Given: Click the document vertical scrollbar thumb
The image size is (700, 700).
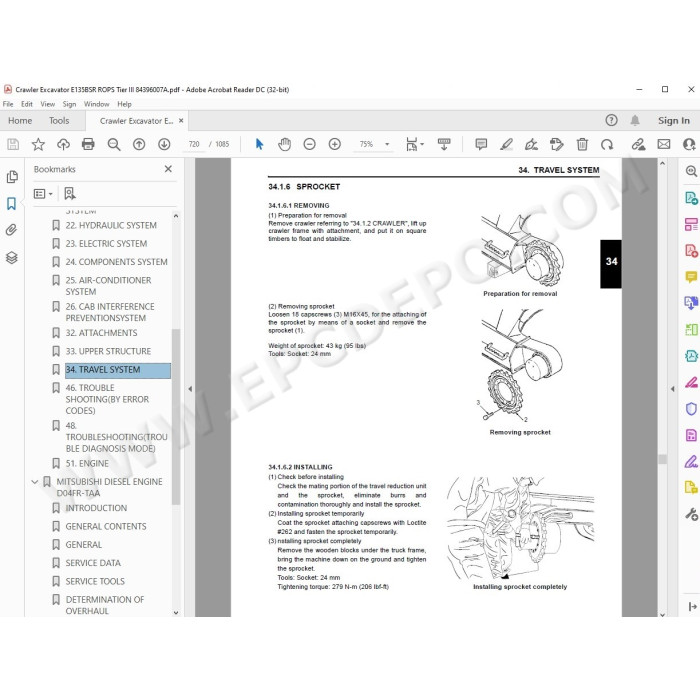Looking at the screenshot, I should coord(662,459).
